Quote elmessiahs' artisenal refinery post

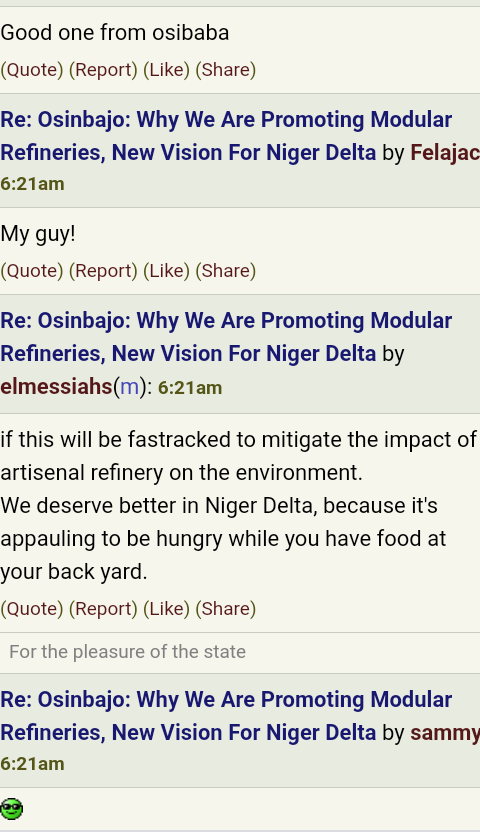[x=32, y=608]
